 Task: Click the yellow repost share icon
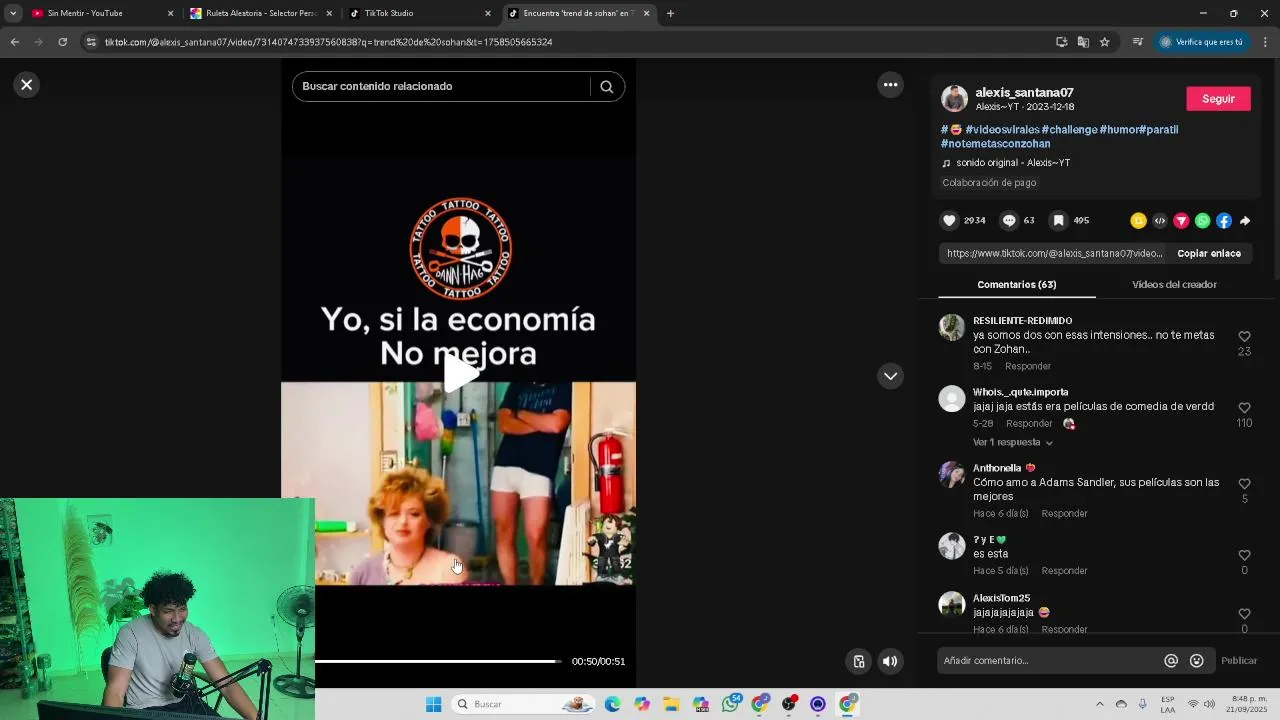coord(1138,221)
